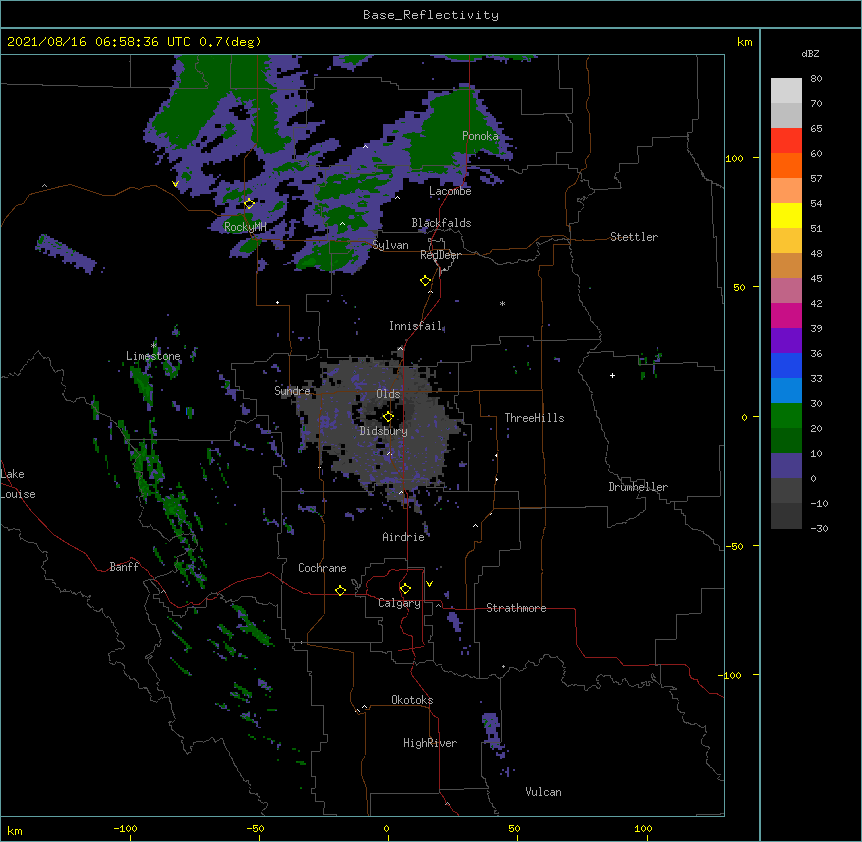This screenshot has width=862, height=842.
Task: Click the Sylvan town label
Action: 390,245
